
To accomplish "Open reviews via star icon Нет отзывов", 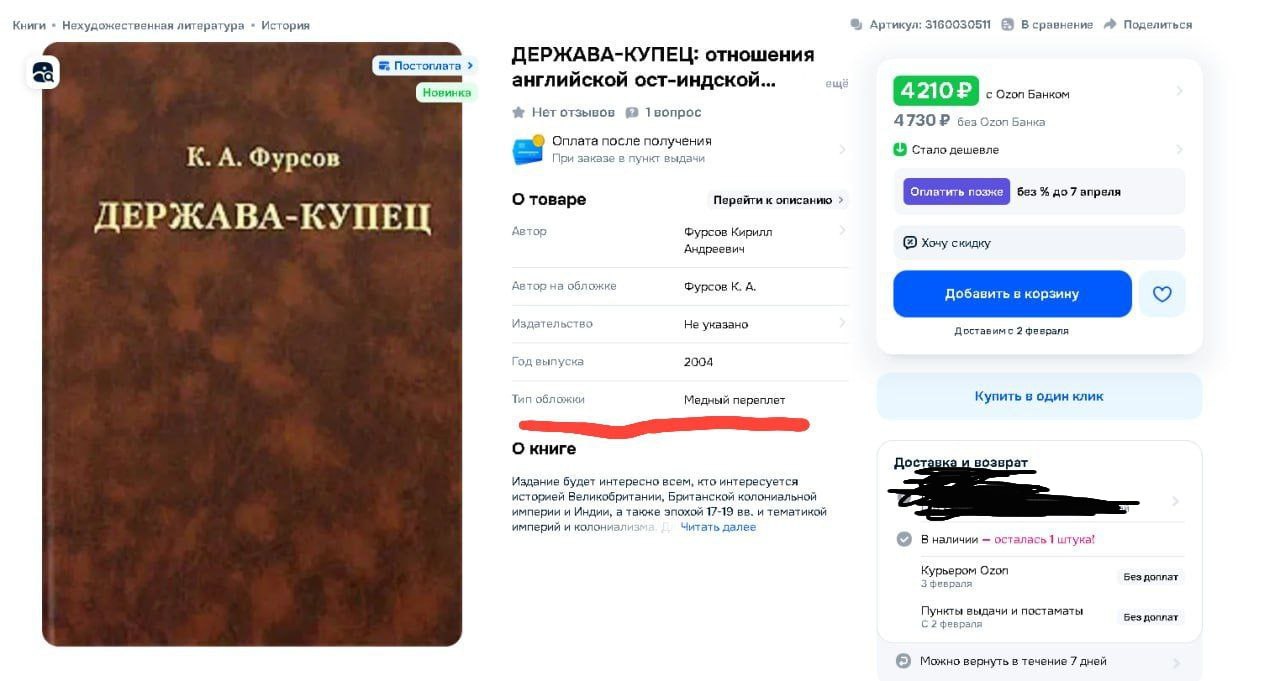I will 519,112.
